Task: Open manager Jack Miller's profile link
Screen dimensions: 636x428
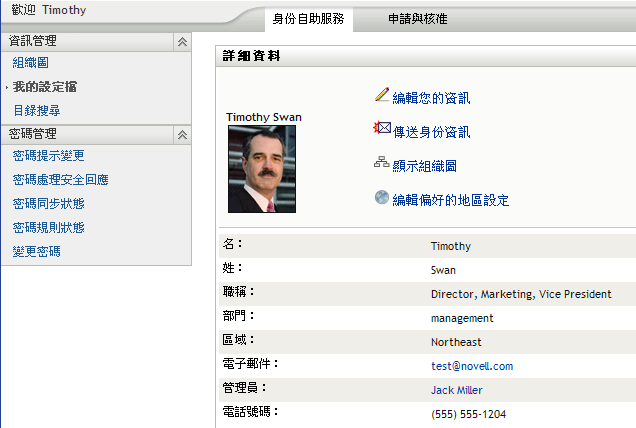Action: (x=457, y=390)
